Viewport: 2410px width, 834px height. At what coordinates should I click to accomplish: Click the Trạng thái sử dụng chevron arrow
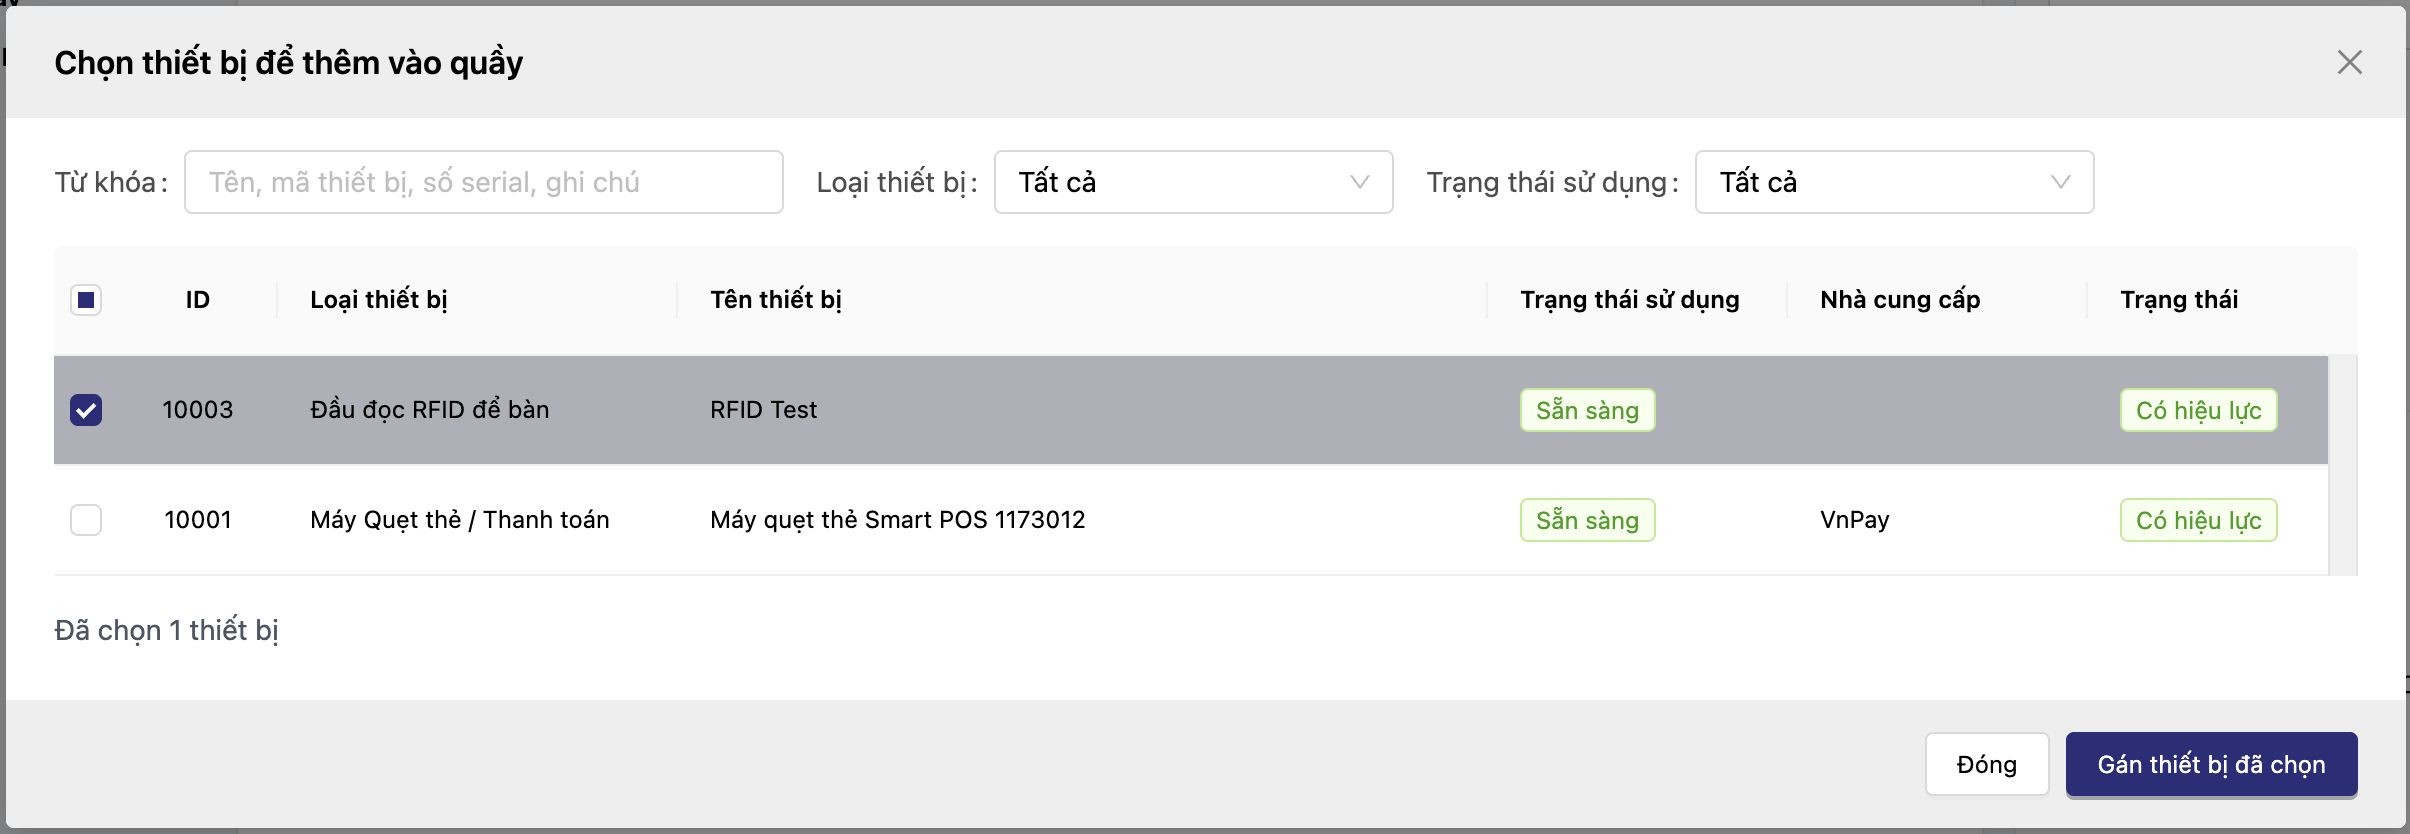(2060, 182)
